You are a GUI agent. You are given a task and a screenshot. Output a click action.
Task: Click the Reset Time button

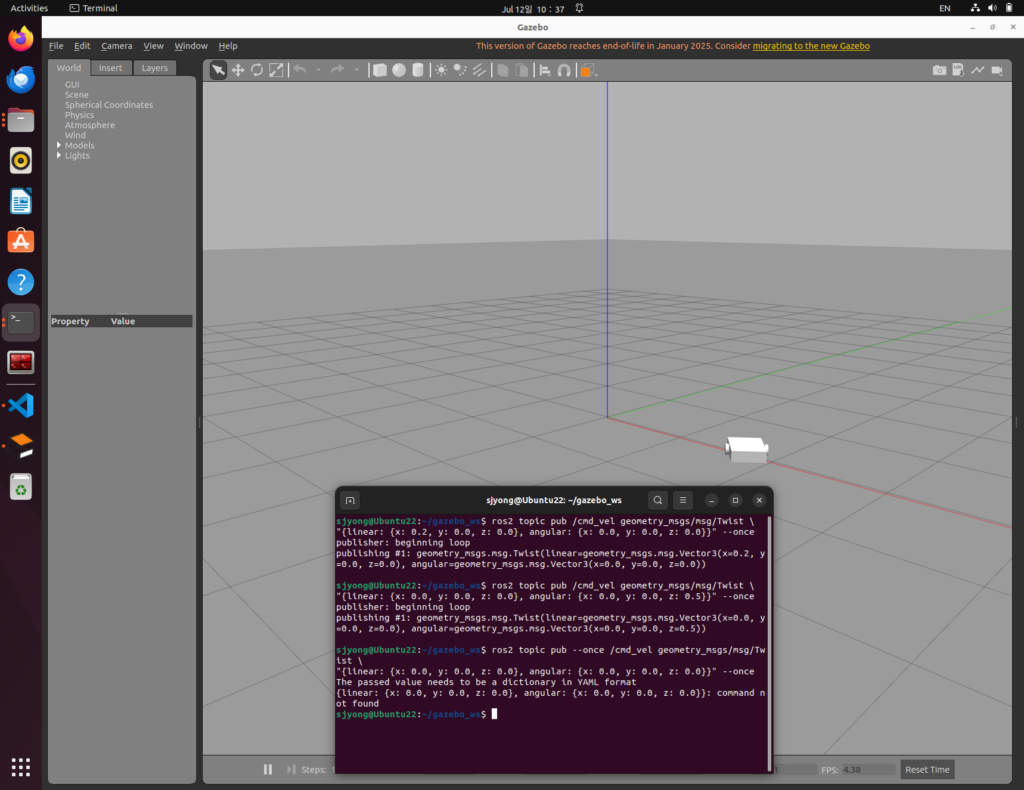(927, 769)
